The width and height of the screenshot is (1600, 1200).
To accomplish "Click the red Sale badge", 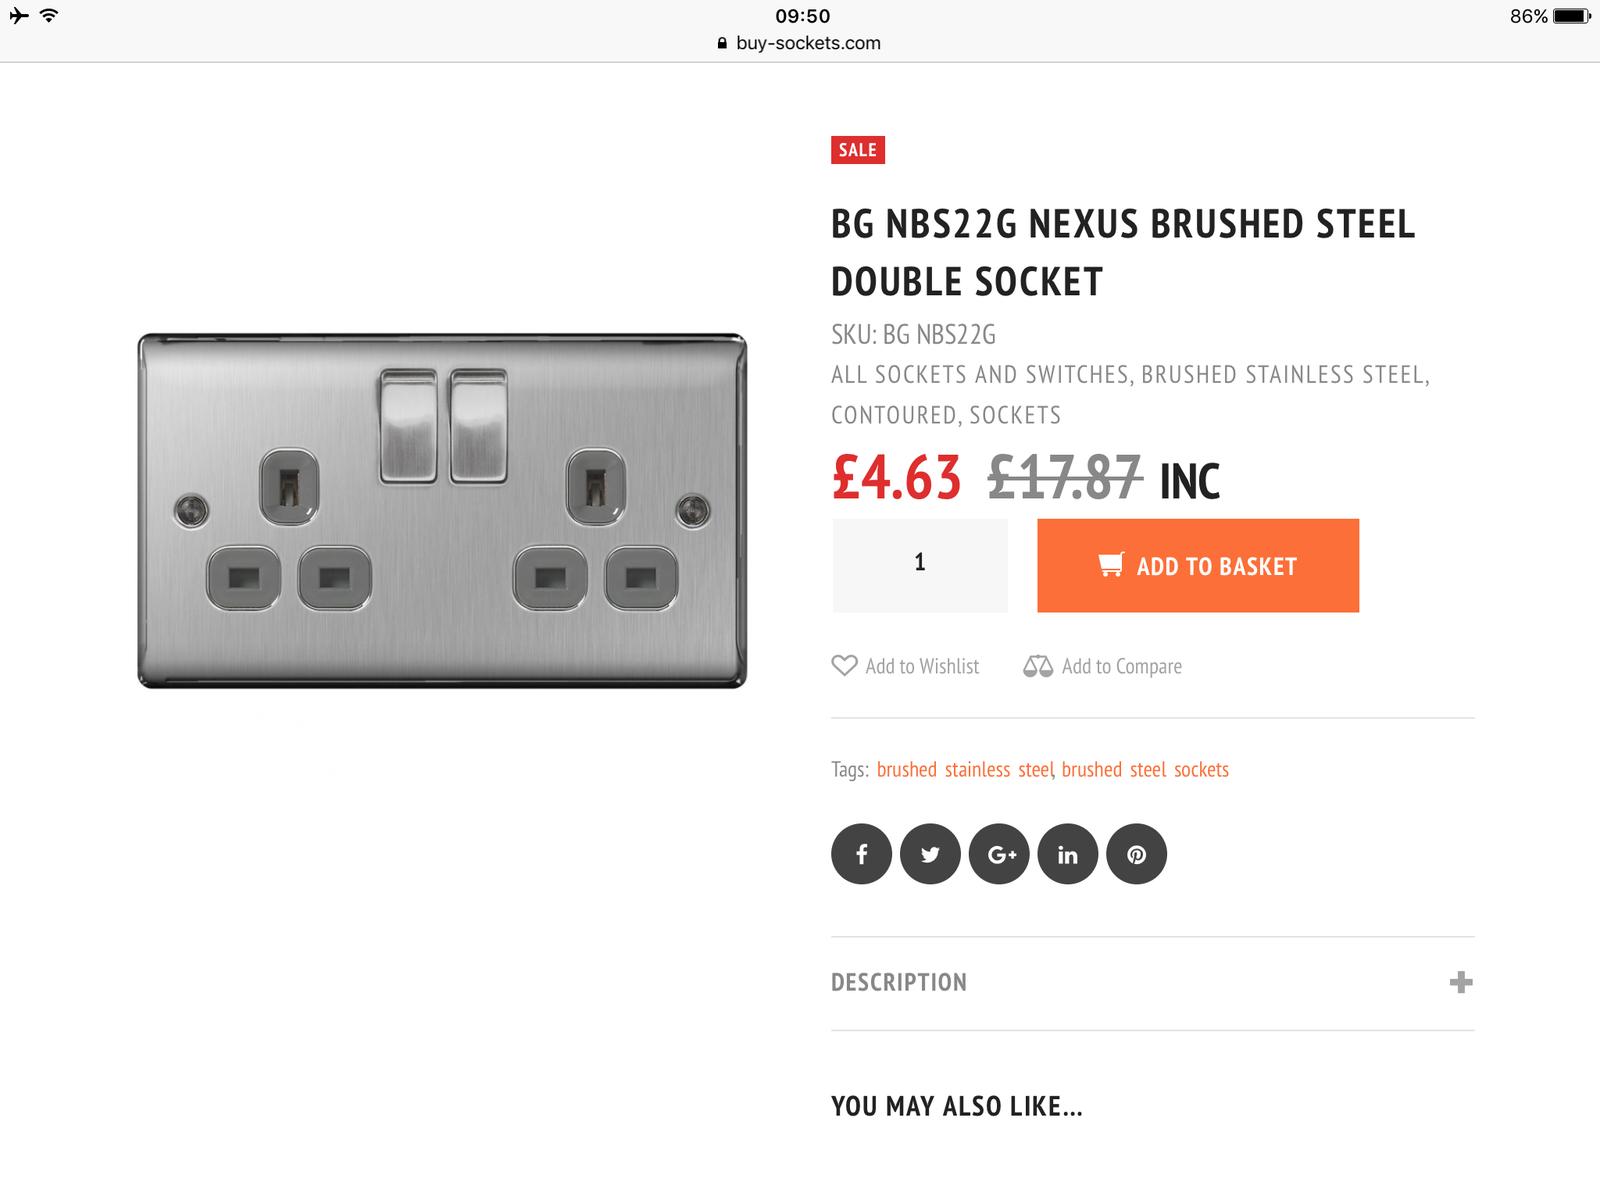I will pyautogui.click(x=857, y=150).
